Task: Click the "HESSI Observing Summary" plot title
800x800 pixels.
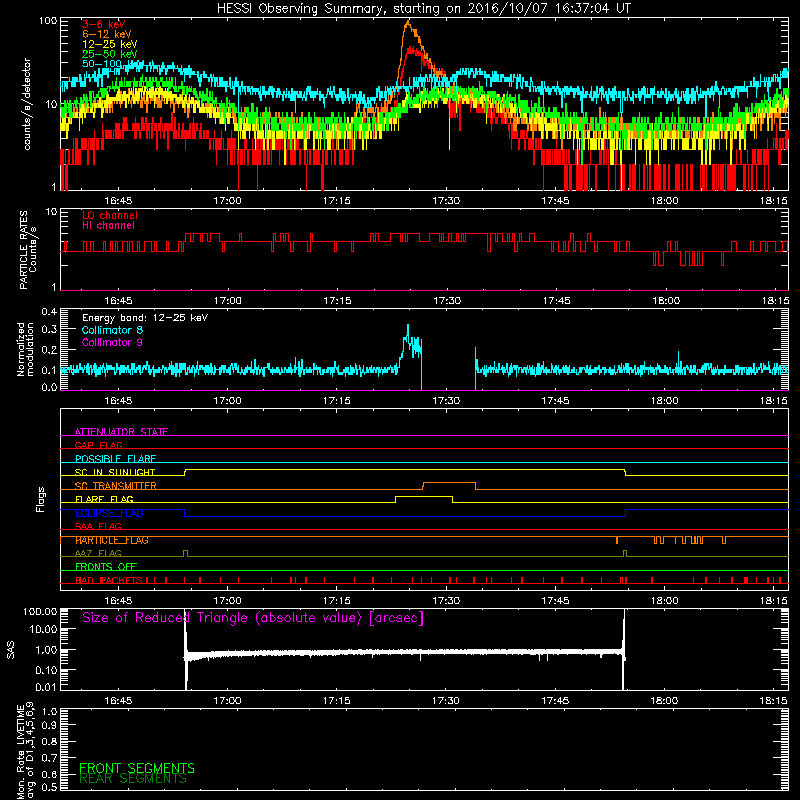Action: [424, 8]
